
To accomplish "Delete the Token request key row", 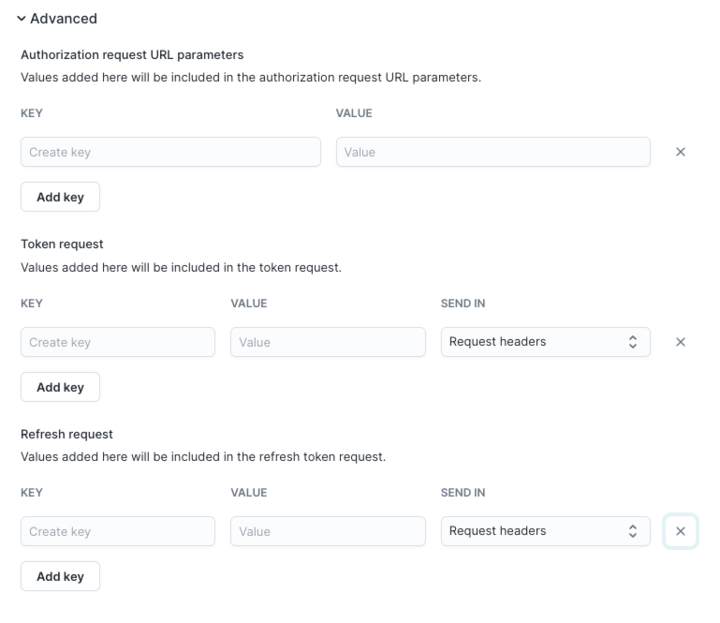I will (680, 342).
